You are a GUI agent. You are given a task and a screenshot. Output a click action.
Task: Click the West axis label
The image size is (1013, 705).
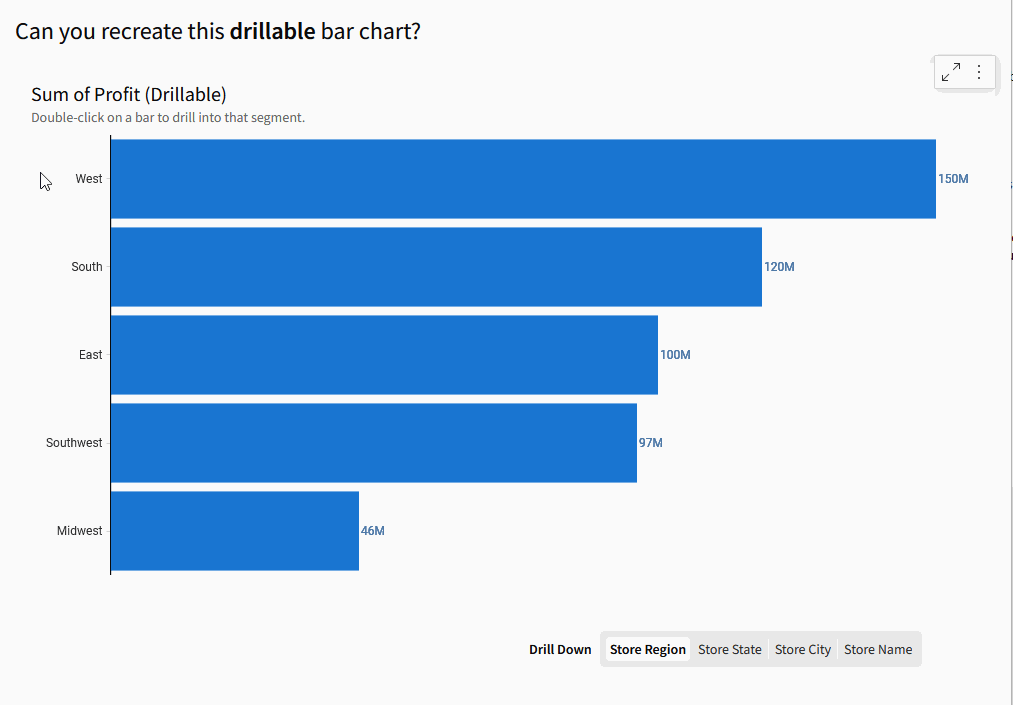tap(89, 179)
